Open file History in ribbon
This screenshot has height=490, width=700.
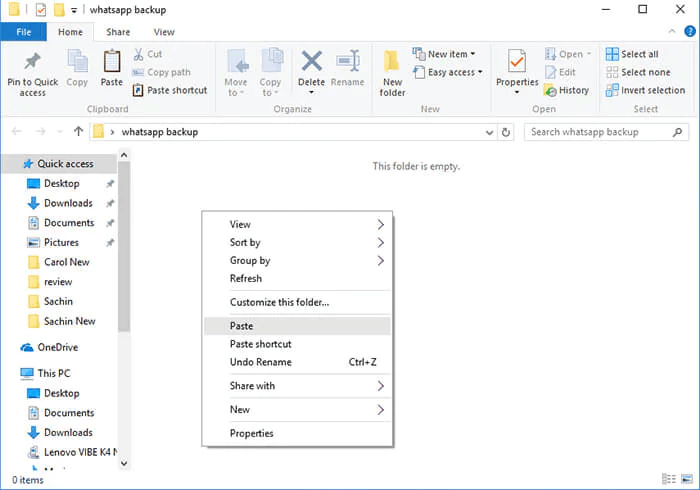(567, 90)
